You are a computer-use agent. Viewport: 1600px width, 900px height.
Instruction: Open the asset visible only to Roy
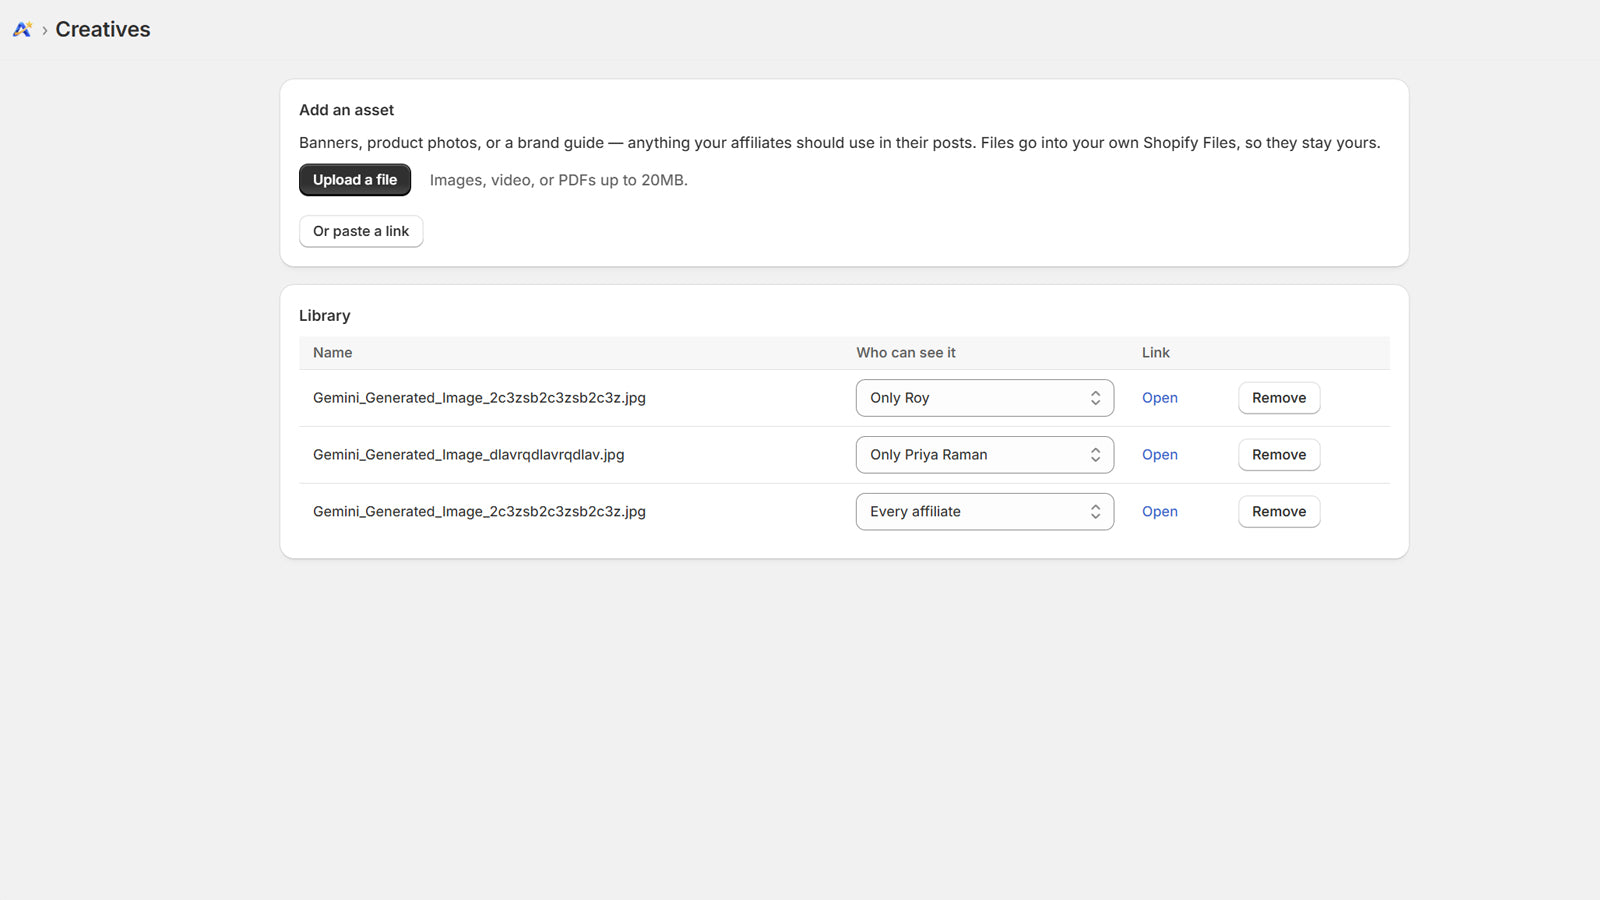(1160, 398)
